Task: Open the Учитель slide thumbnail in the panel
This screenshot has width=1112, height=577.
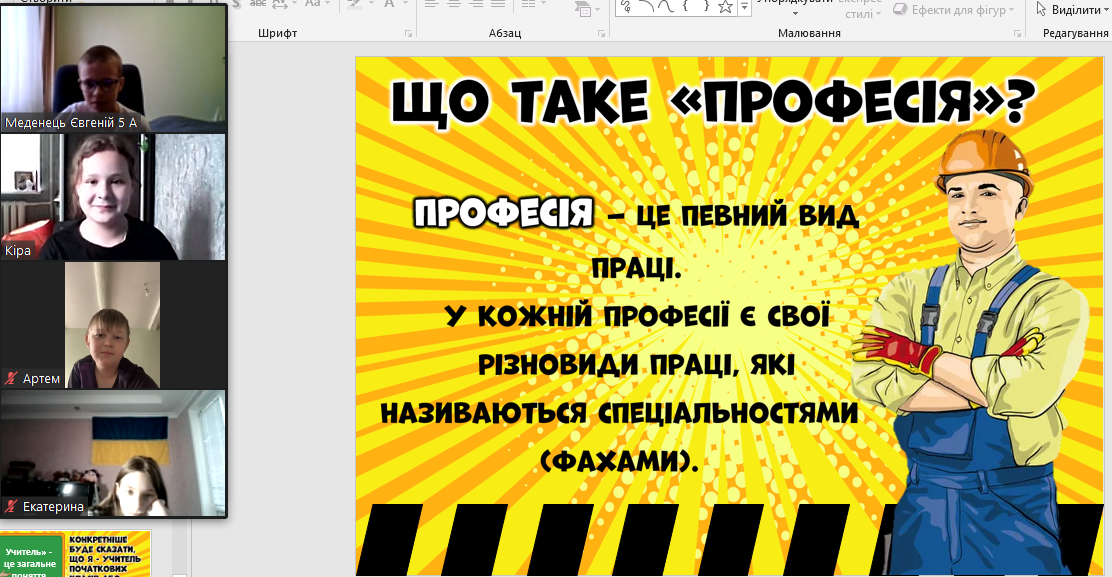Action: click(75, 553)
